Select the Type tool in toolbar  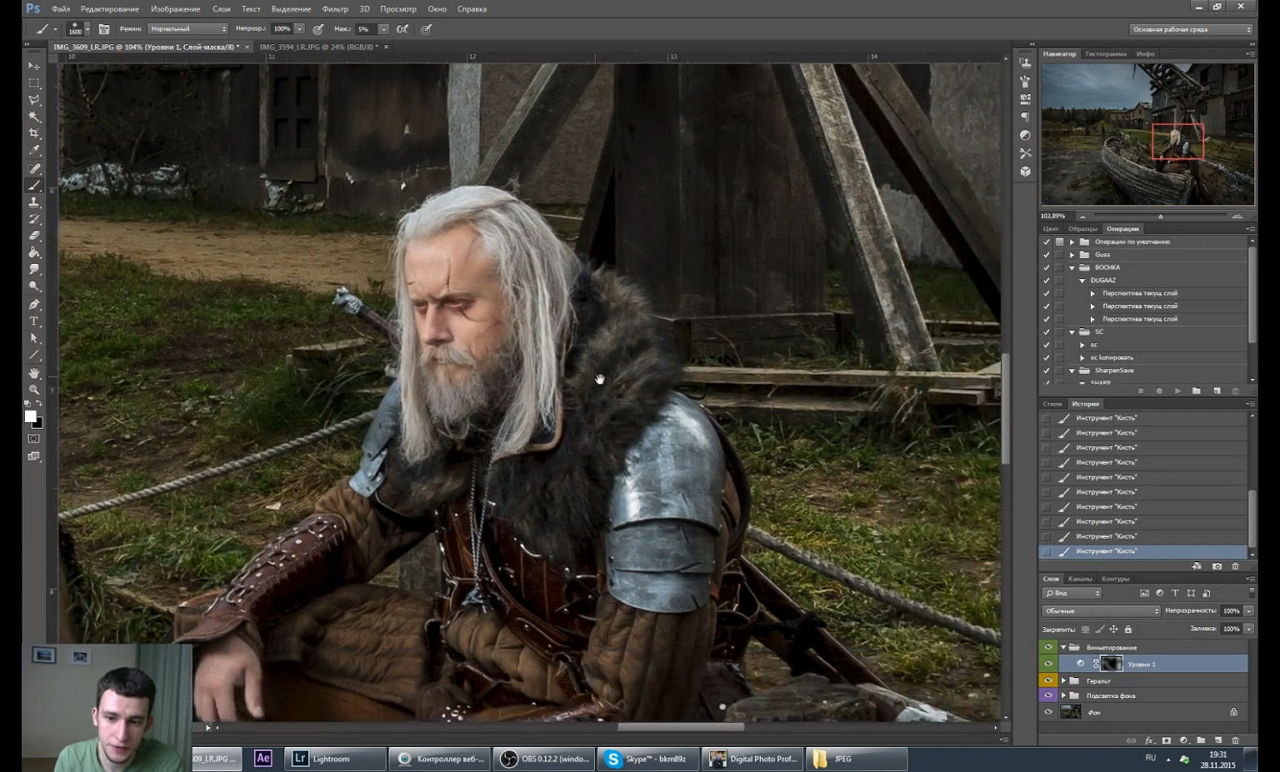pos(34,321)
